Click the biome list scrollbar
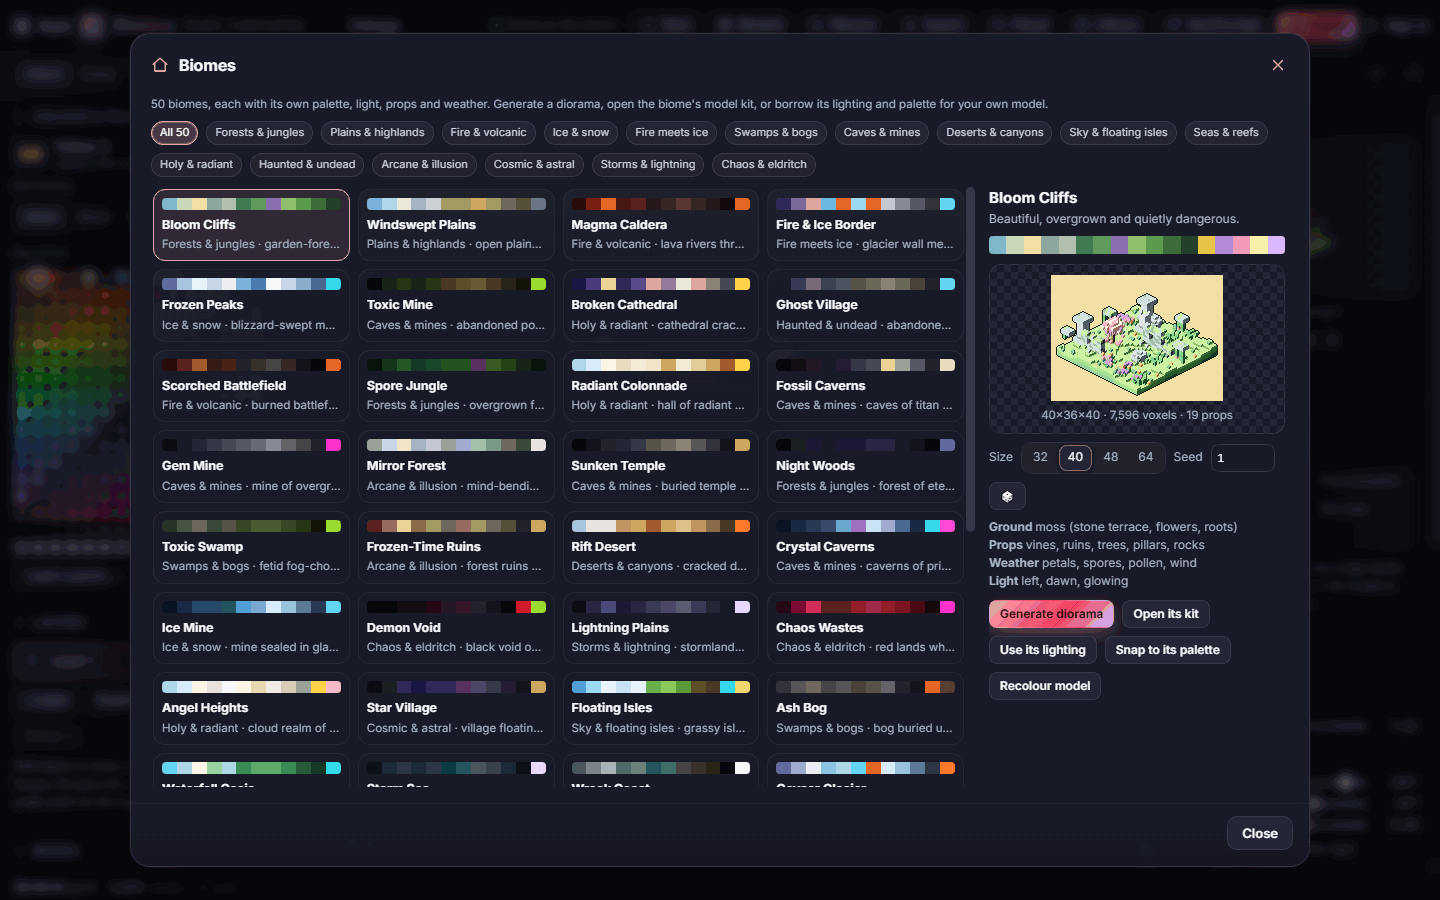Viewport: 1440px width, 900px height. 969,360
